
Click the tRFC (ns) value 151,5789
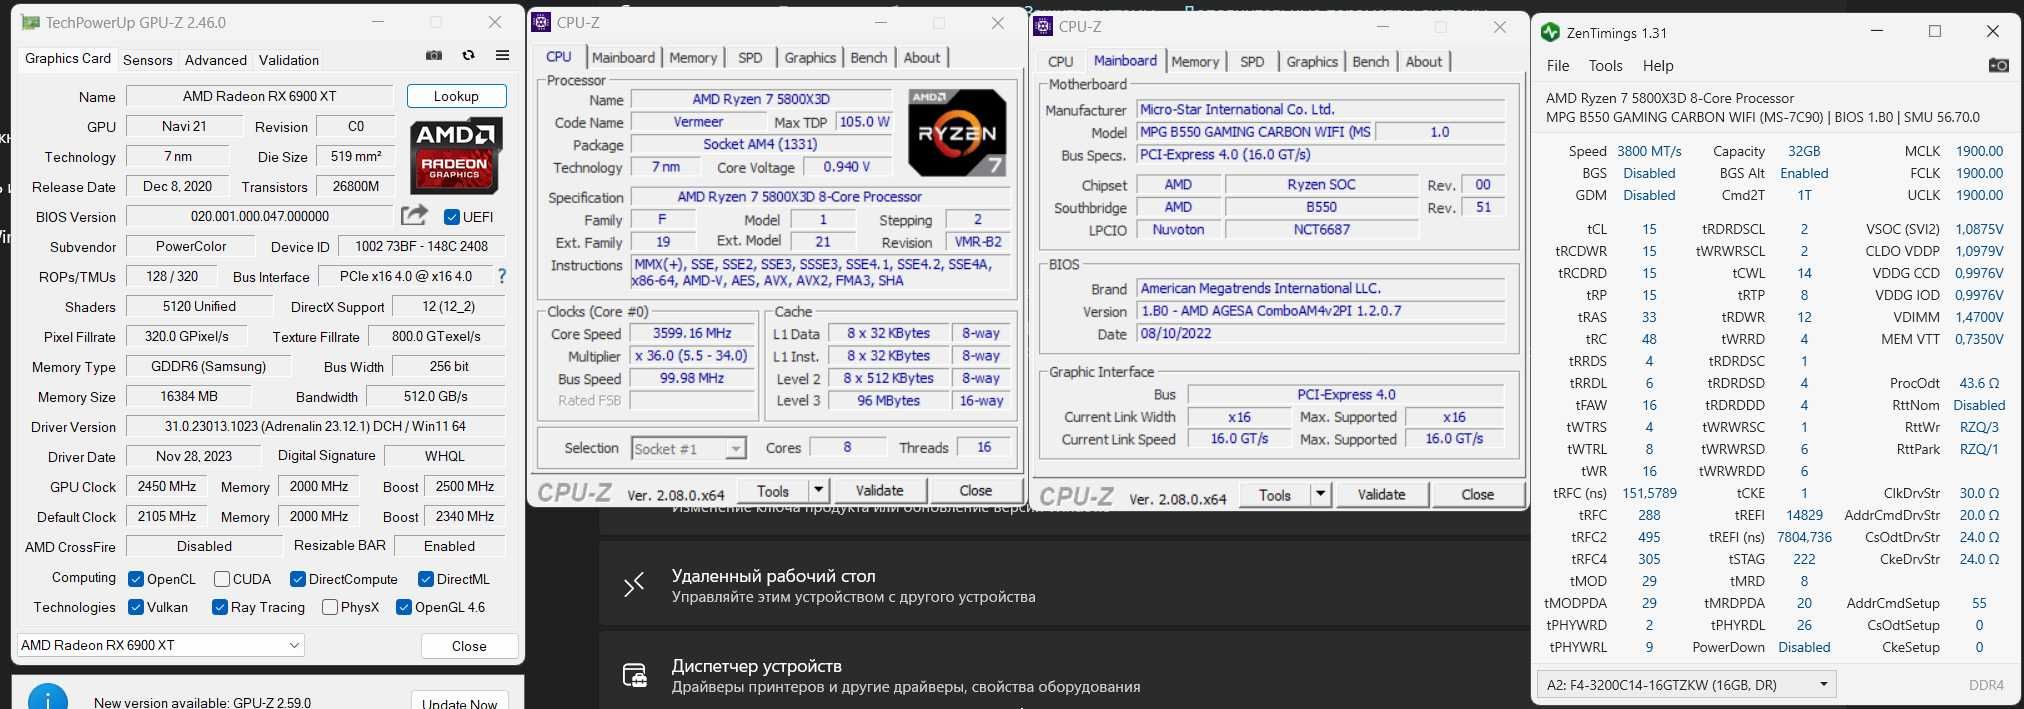pyautogui.click(x=1649, y=493)
